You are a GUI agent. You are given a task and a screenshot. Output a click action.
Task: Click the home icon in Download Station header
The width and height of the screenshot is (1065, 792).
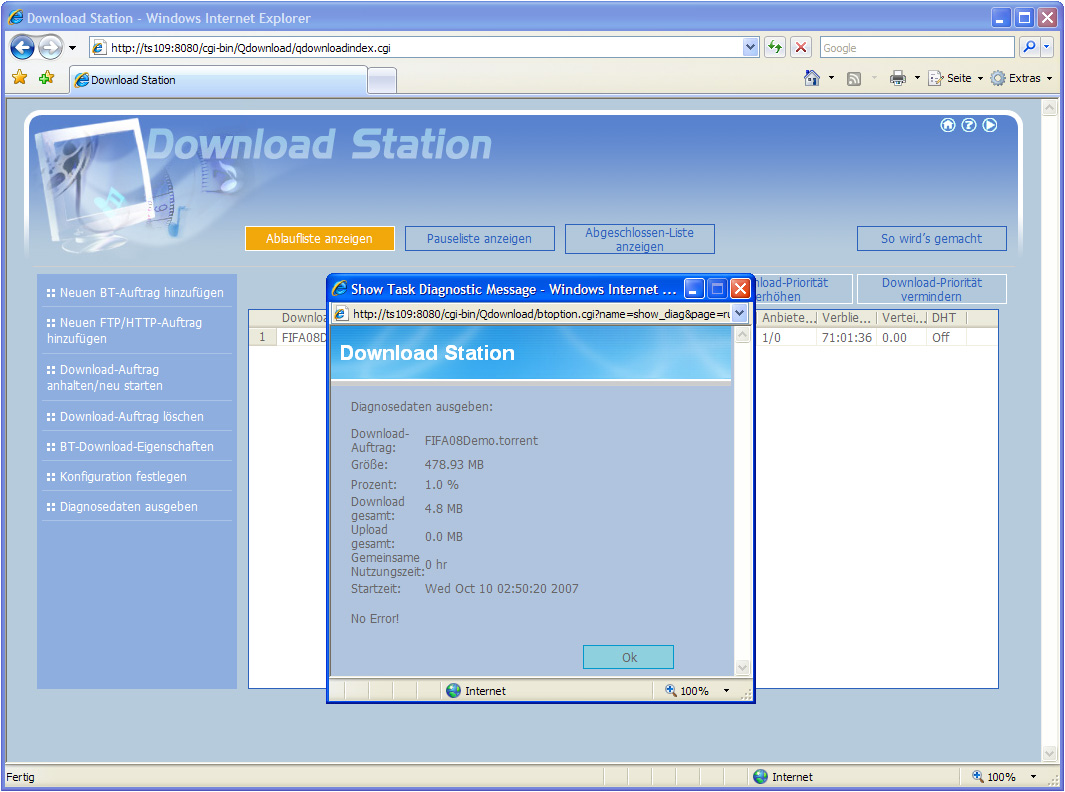(x=948, y=125)
